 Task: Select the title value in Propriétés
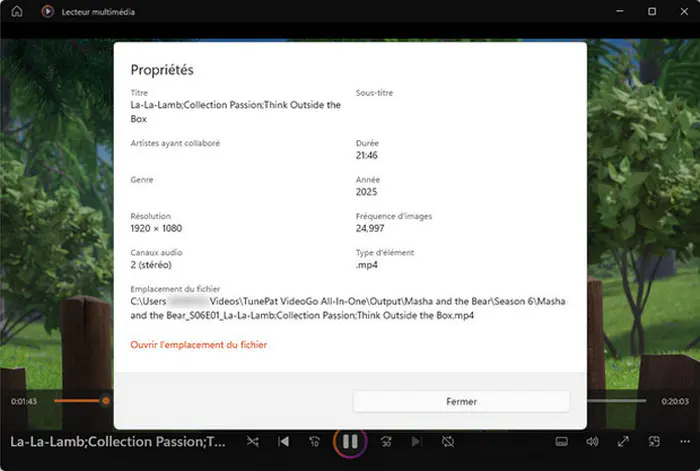click(x=236, y=112)
